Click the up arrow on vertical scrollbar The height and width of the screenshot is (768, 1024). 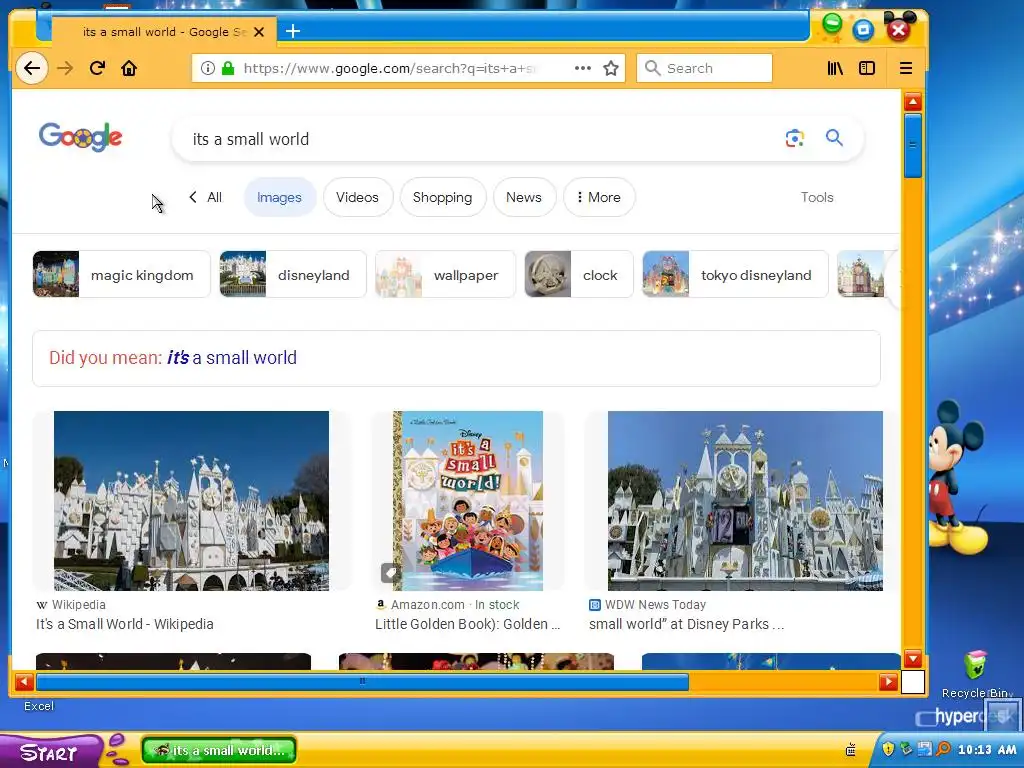(913, 102)
